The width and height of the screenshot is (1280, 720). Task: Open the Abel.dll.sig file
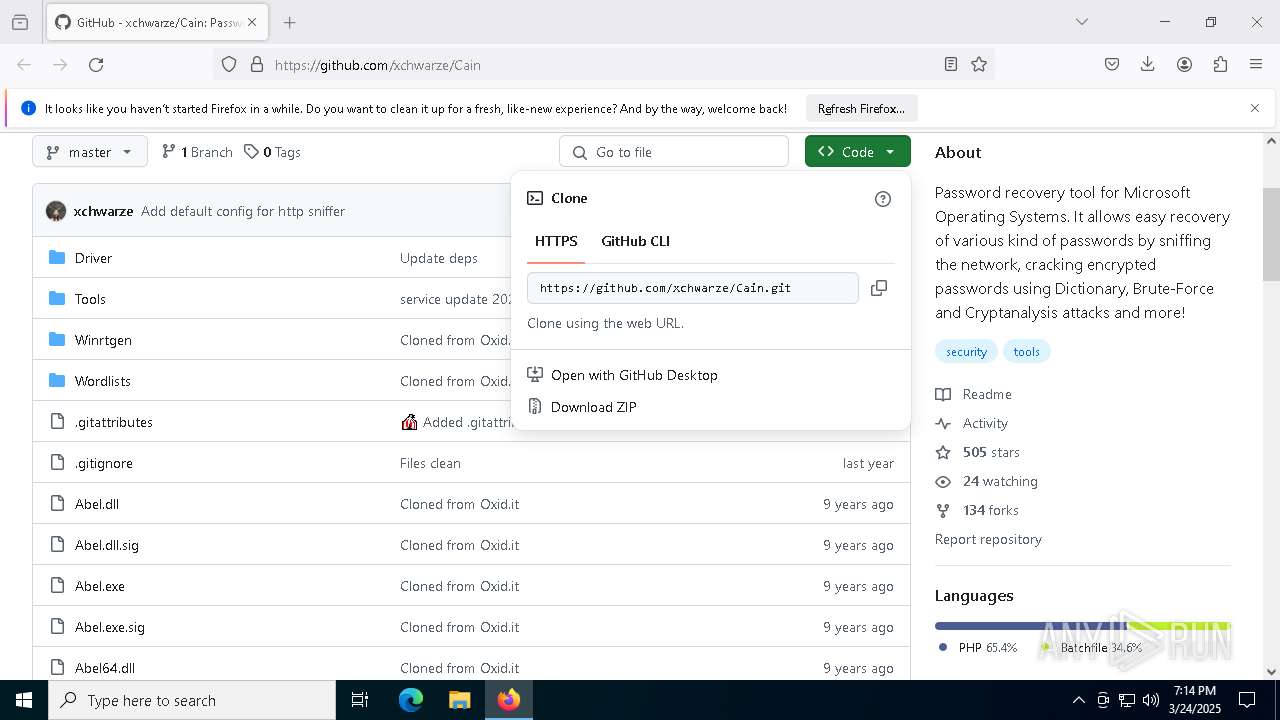tap(107, 545)
